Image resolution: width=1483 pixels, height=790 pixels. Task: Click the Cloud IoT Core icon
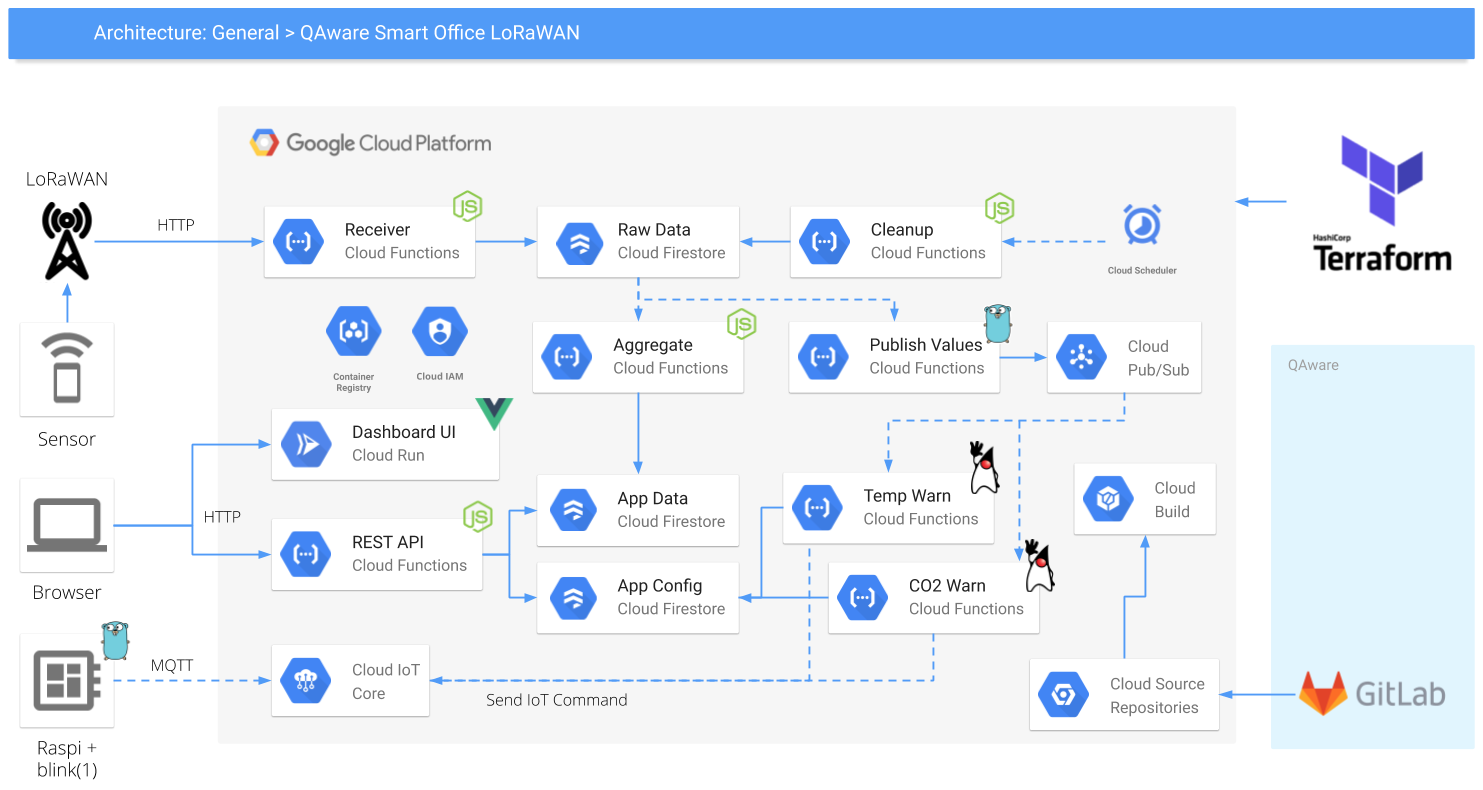[305, 680]
